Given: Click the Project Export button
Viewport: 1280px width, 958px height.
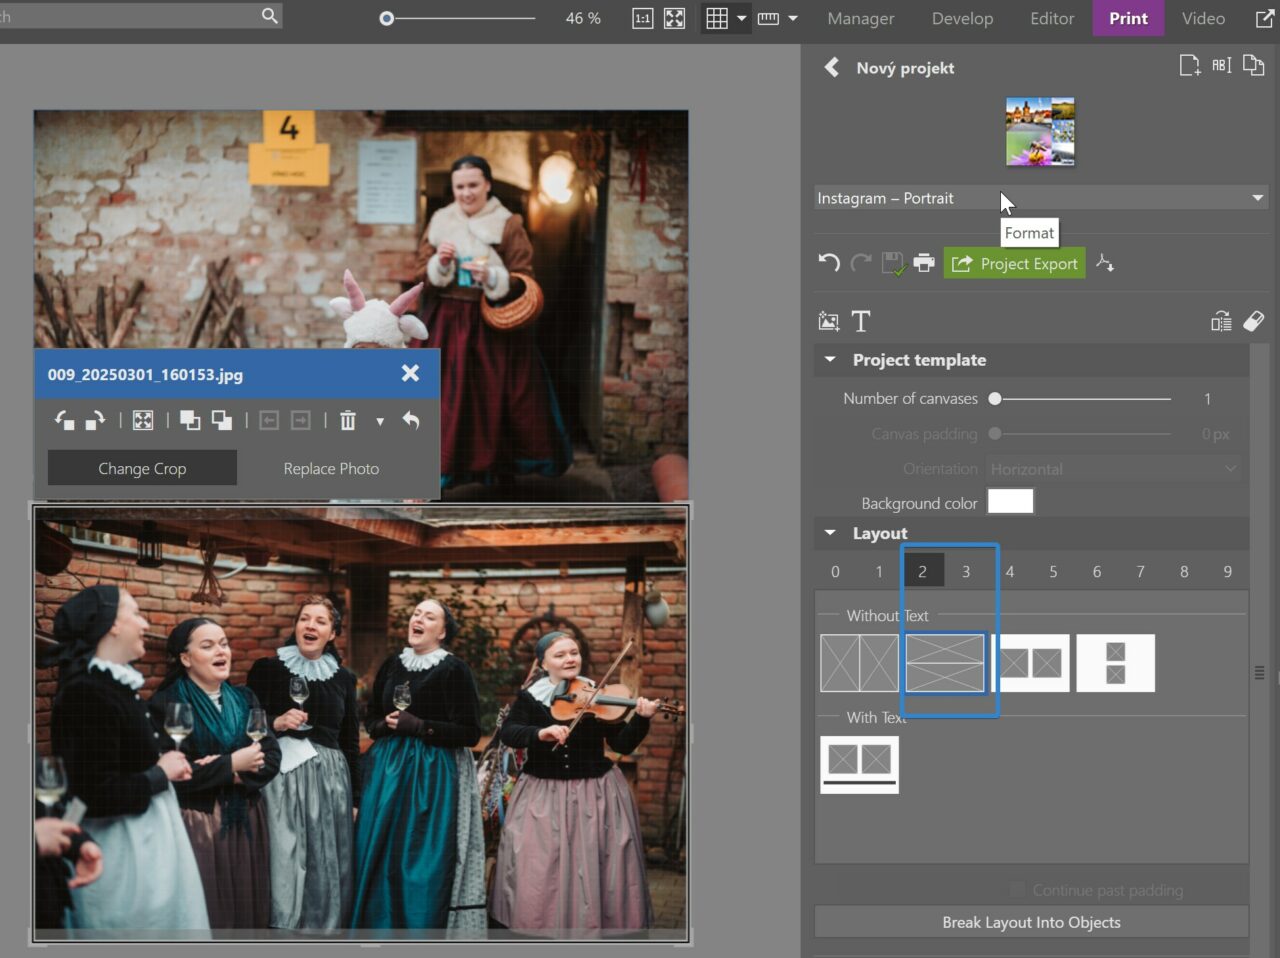Looking at the screenshot, I should point(1014,263).
